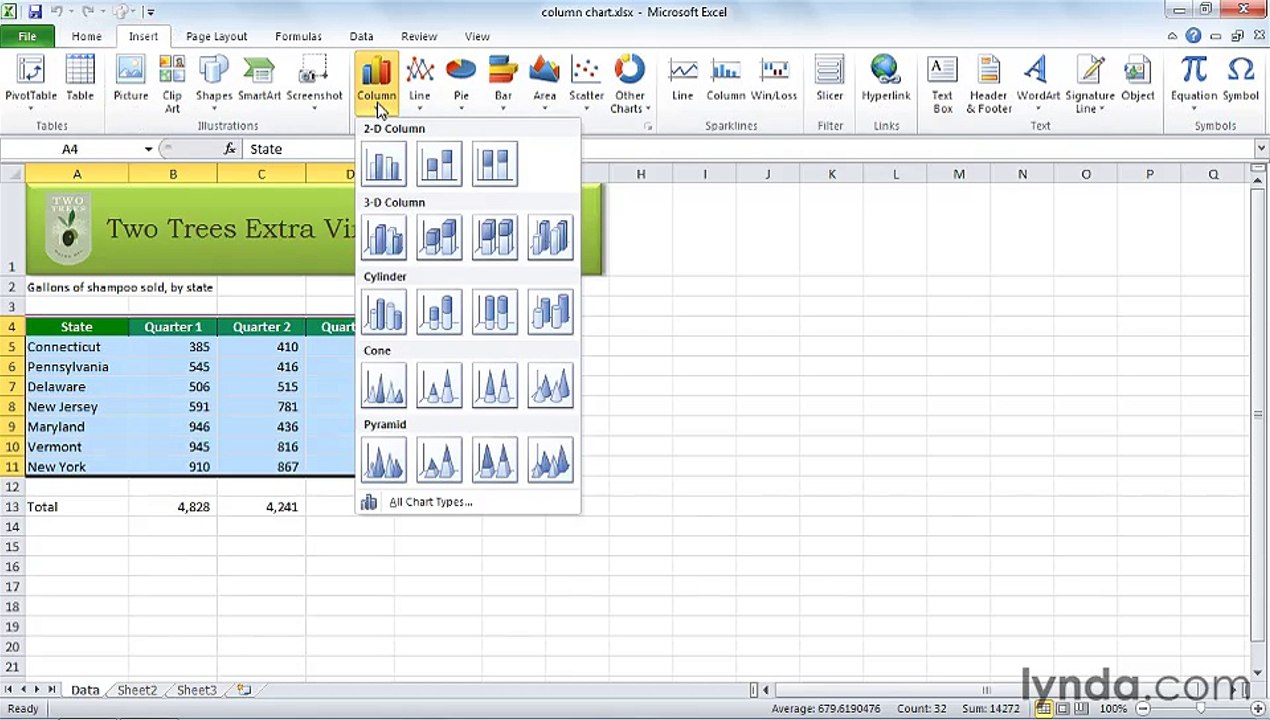Switch to the Page Layout tab
The image size is (1270, 720).
pos(216,36)
